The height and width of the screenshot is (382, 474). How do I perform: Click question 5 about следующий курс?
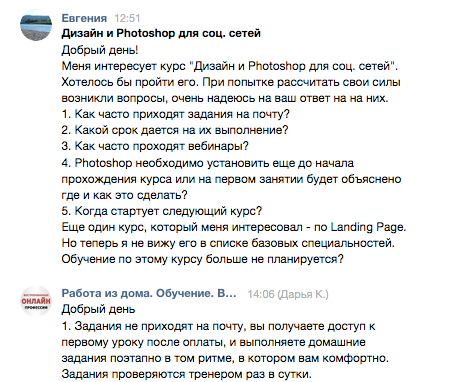tap(162, 211)
